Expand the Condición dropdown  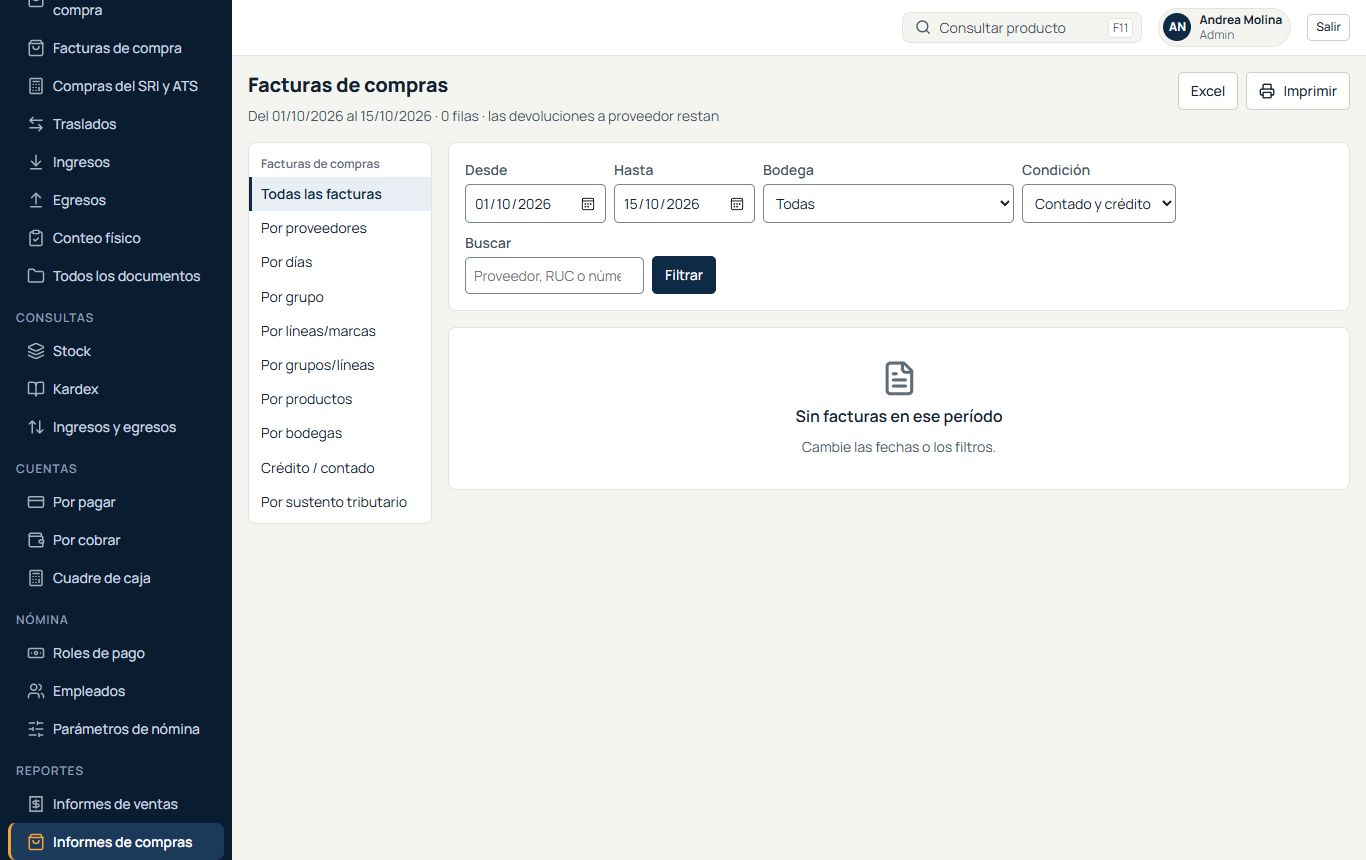tap(1099, 204)
